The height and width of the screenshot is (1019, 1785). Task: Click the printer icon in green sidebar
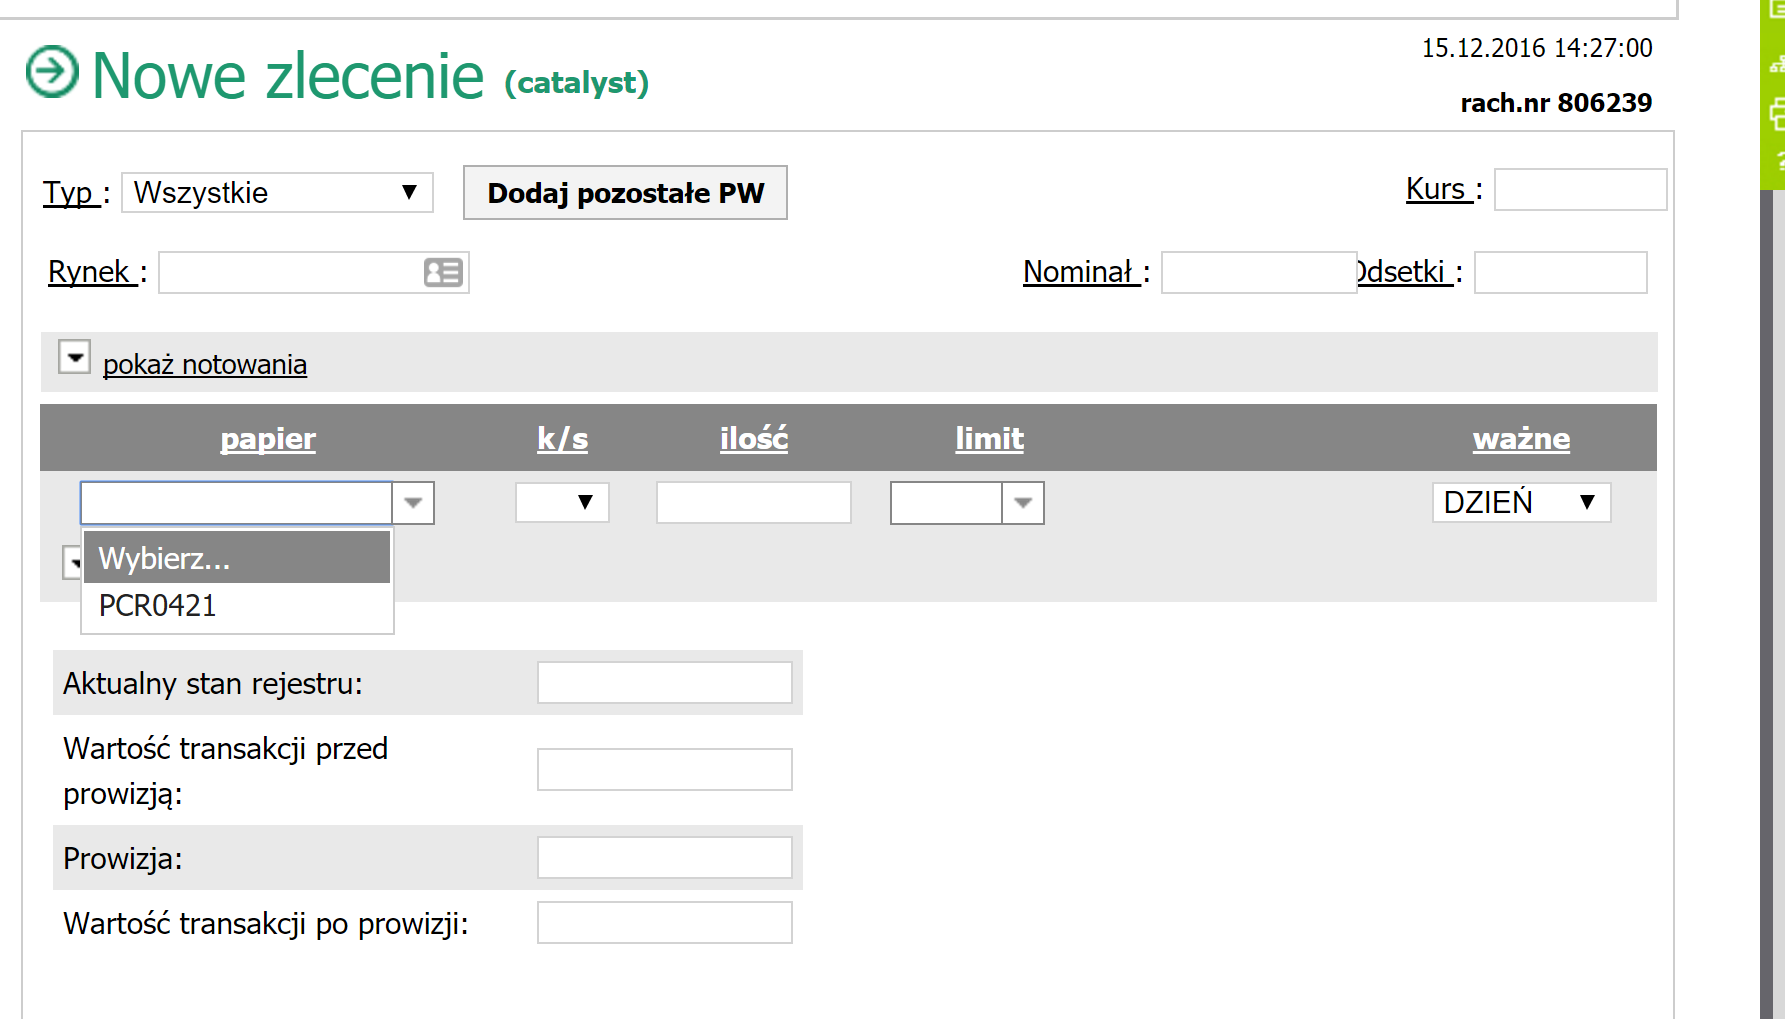click(x=1777, y=113)
